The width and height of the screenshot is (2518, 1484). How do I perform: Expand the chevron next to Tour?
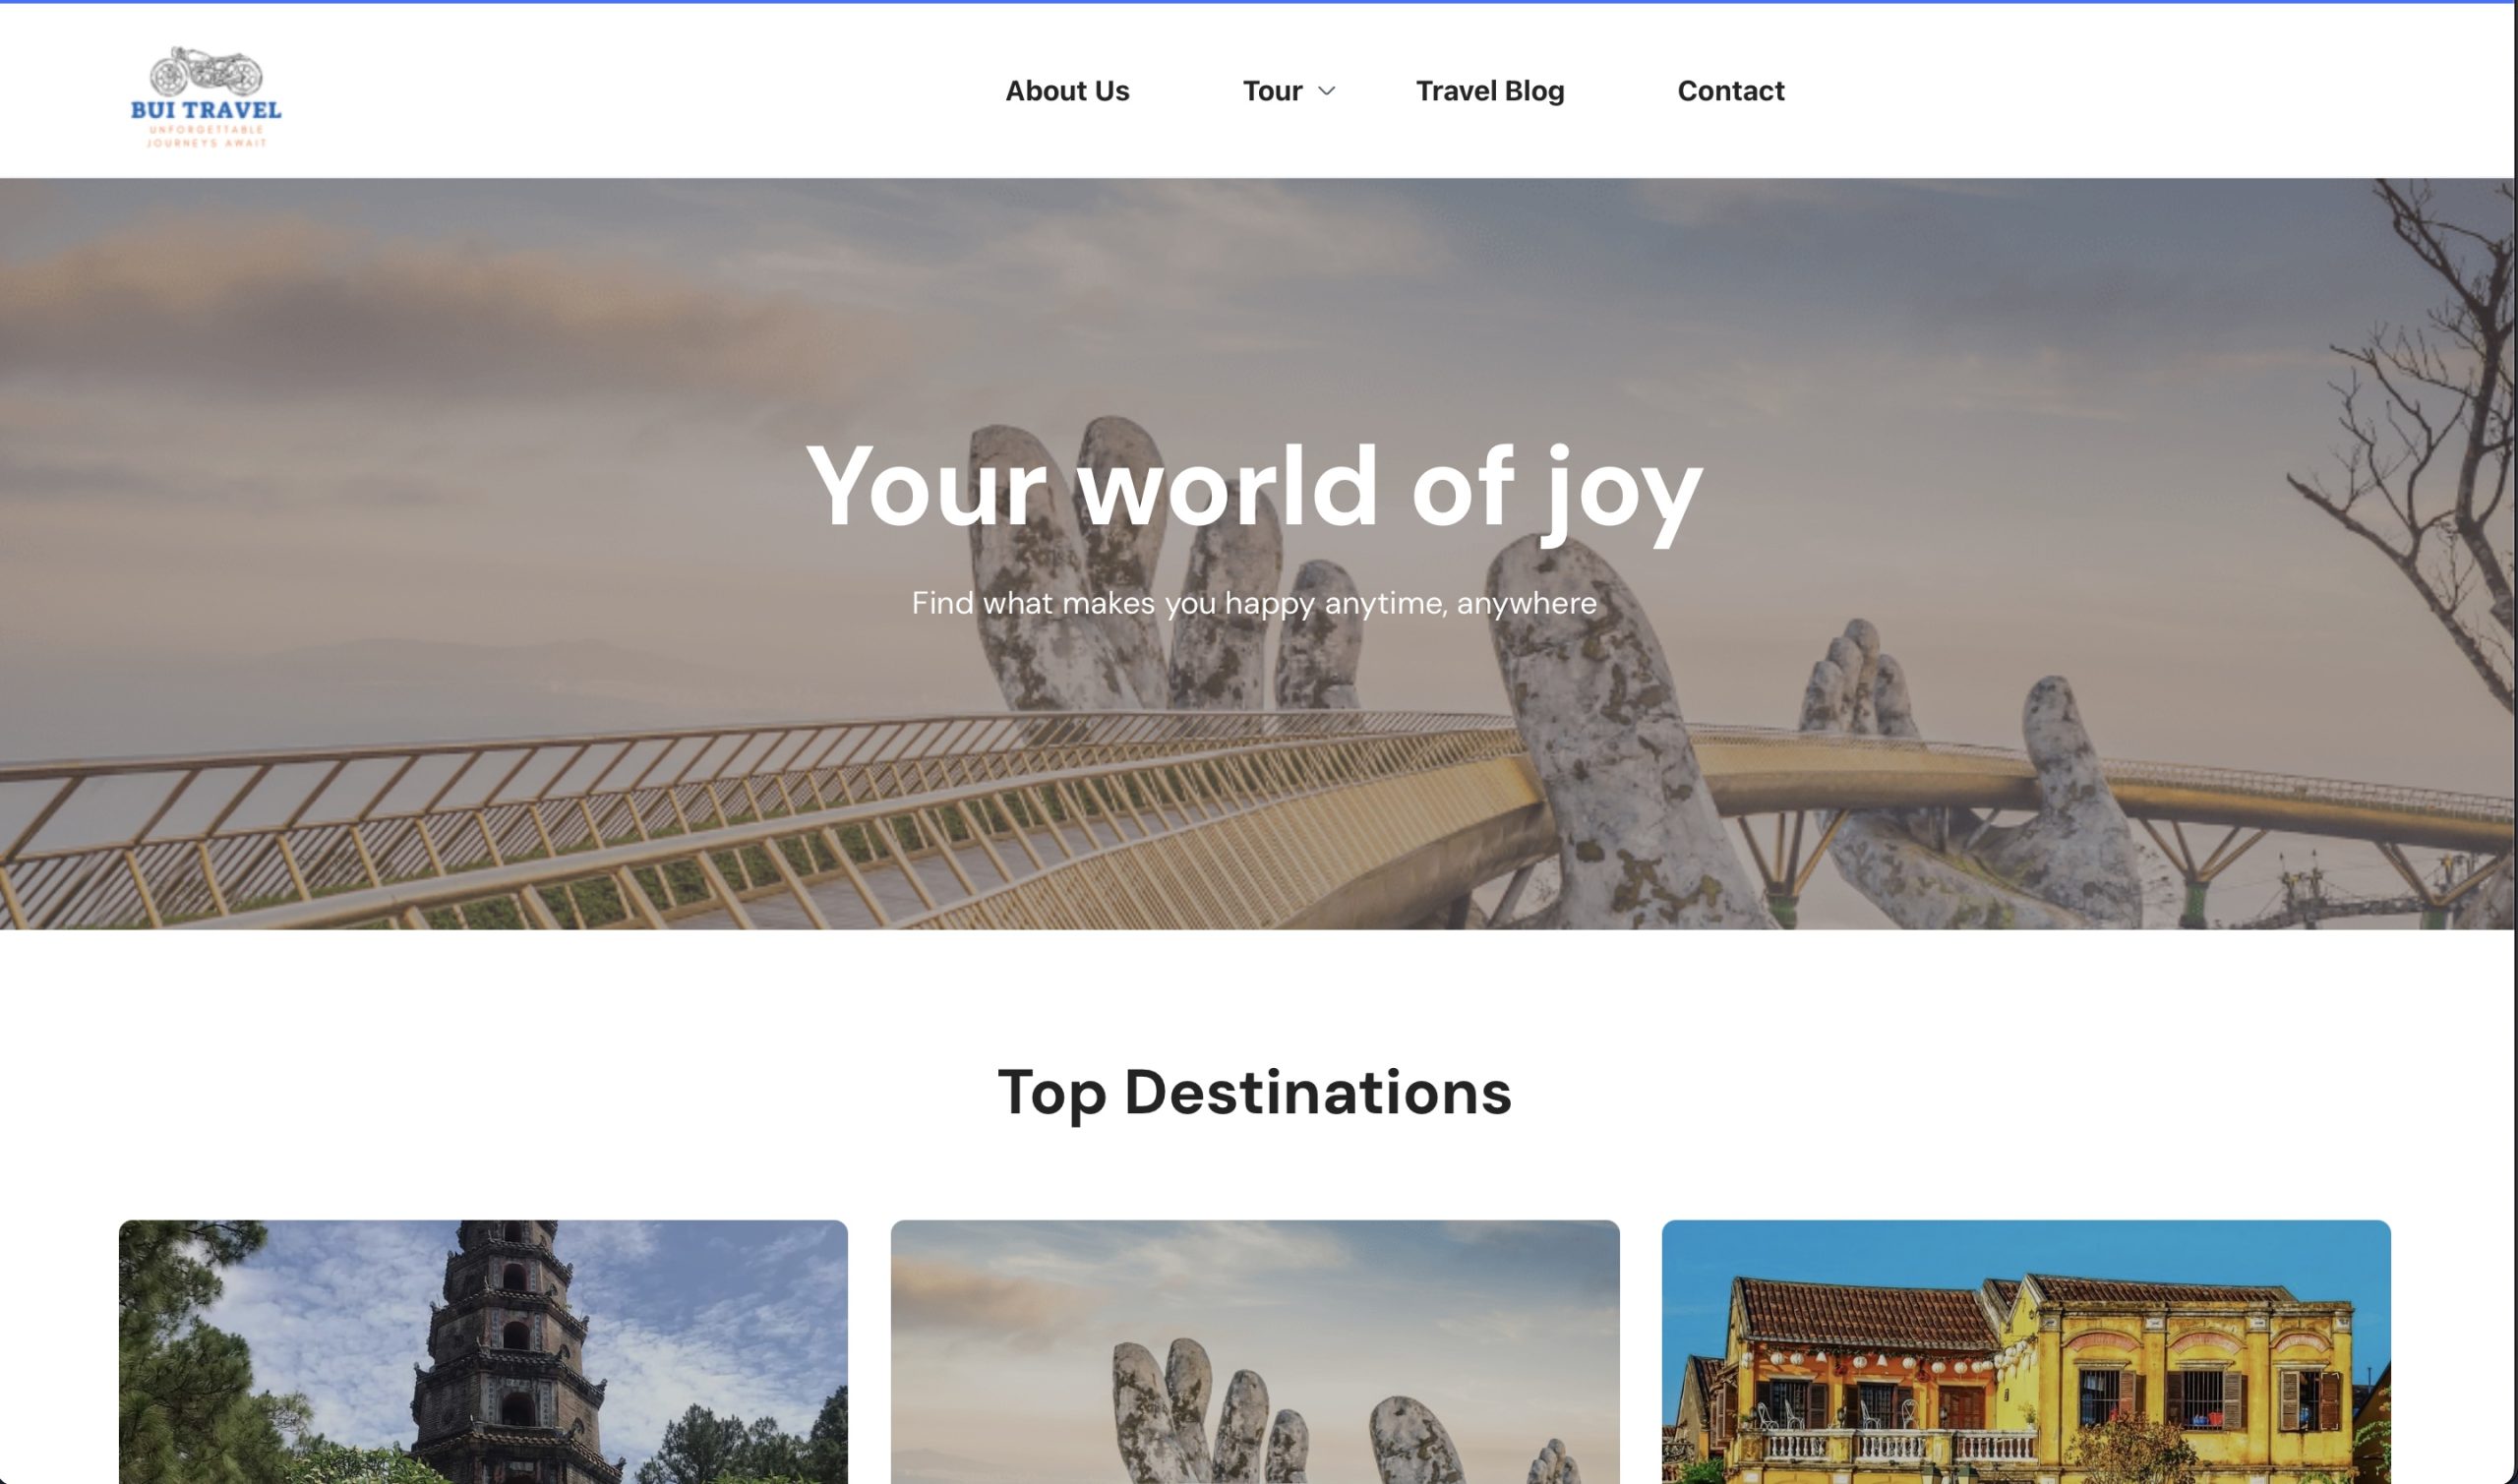coord(1327,91)
